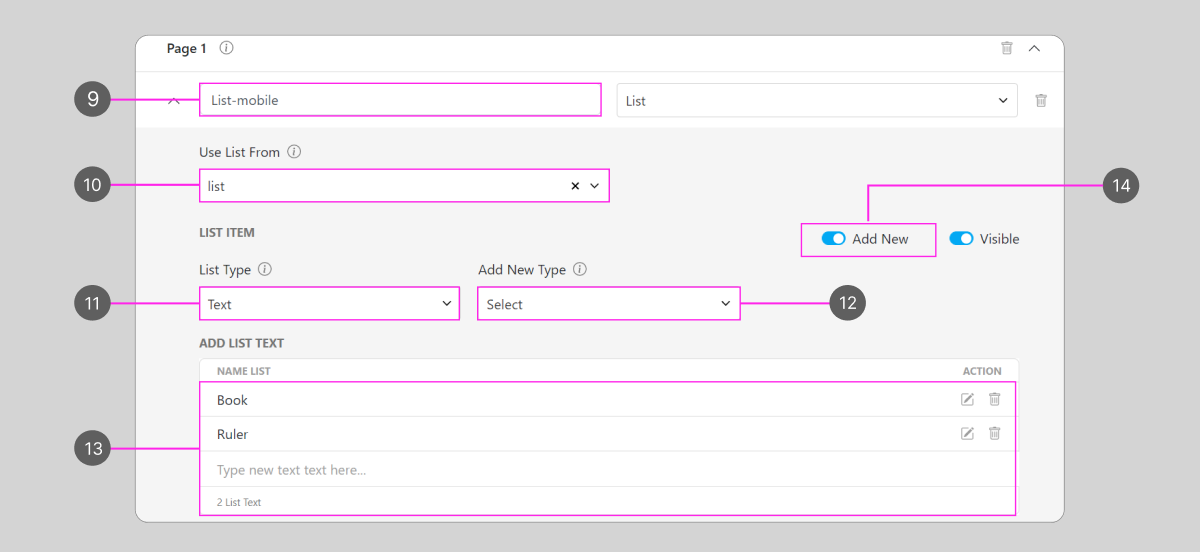This screenshot has height=552, width=1200.
Task: Click the Page 1 trash delete icon
Action: coord(1007,48)
